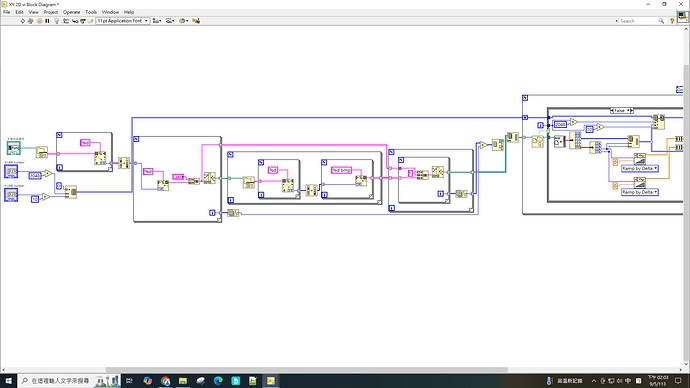Run the VI with the Run arrow

[22, 21]
